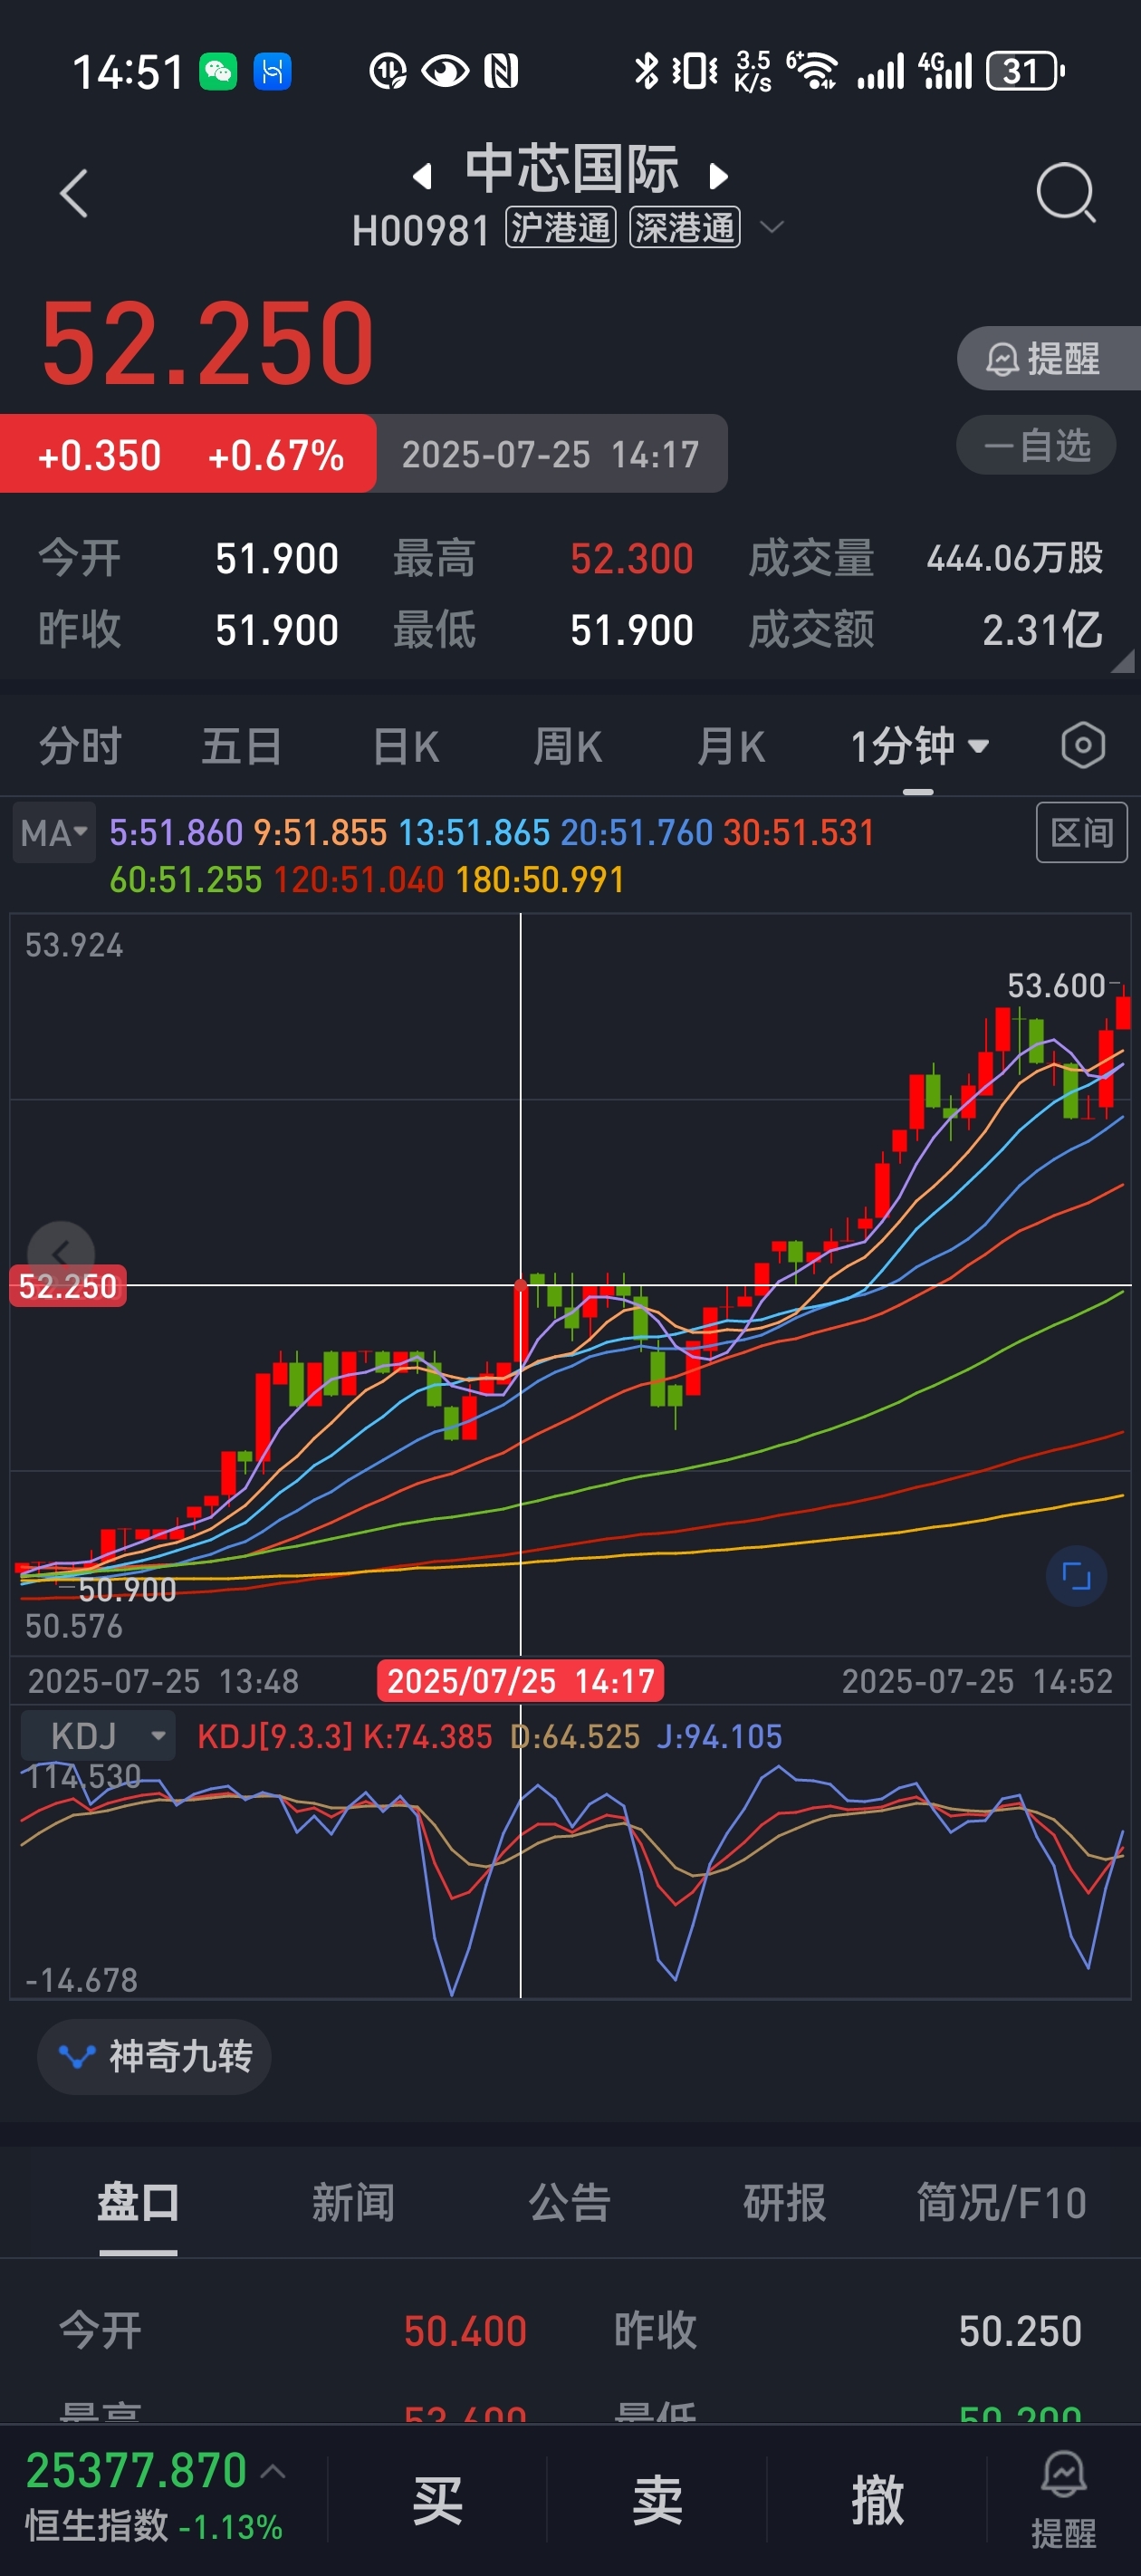The image size is (1141, 2576).
Task: Open the search magnifier icon
Action: click(1066, 192)
